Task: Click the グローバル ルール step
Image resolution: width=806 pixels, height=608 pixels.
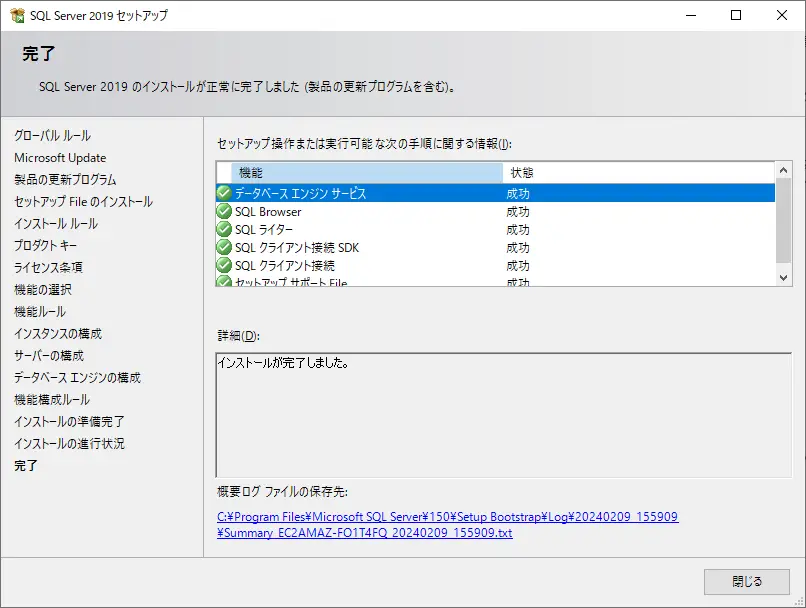Action: [52, 136]
